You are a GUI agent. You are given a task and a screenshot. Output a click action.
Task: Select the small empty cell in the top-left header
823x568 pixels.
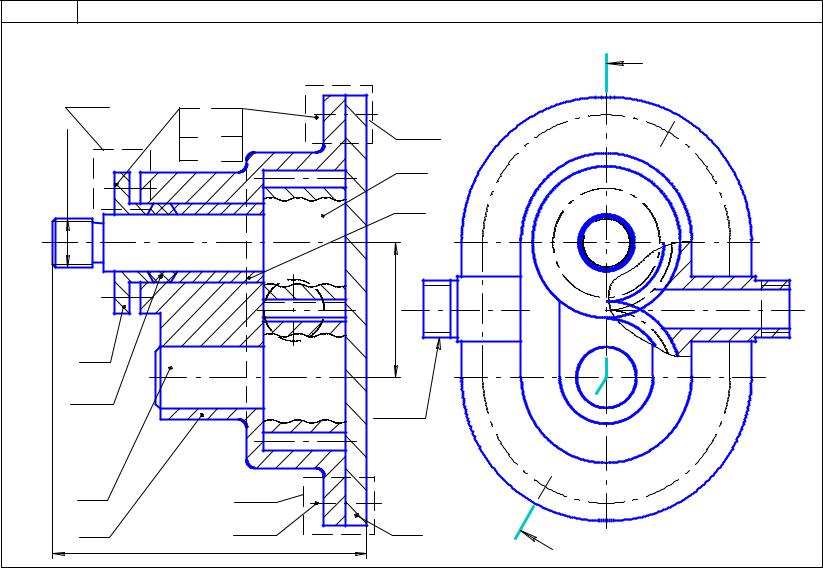[x=39, y=12]
